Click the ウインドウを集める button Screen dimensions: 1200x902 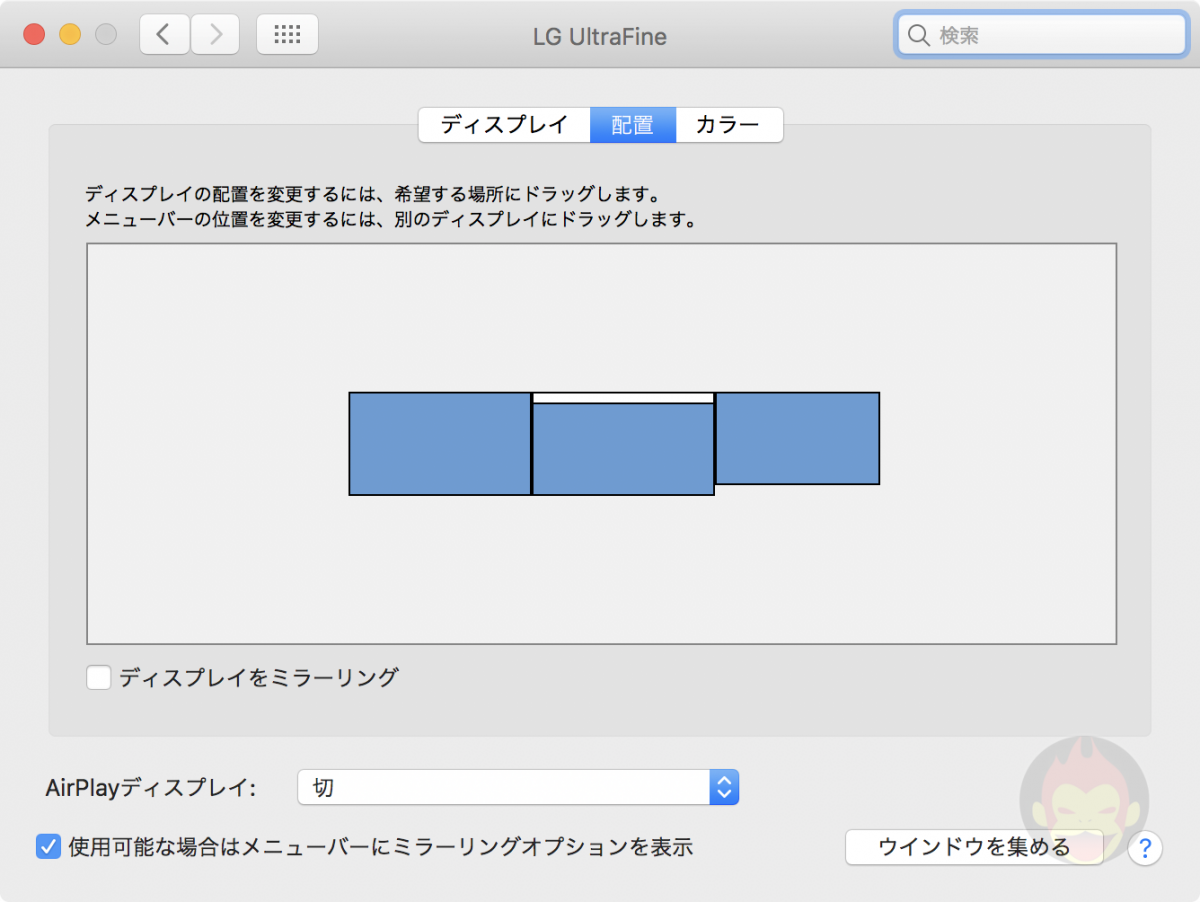pyautogui.click(x=974, y=848)
